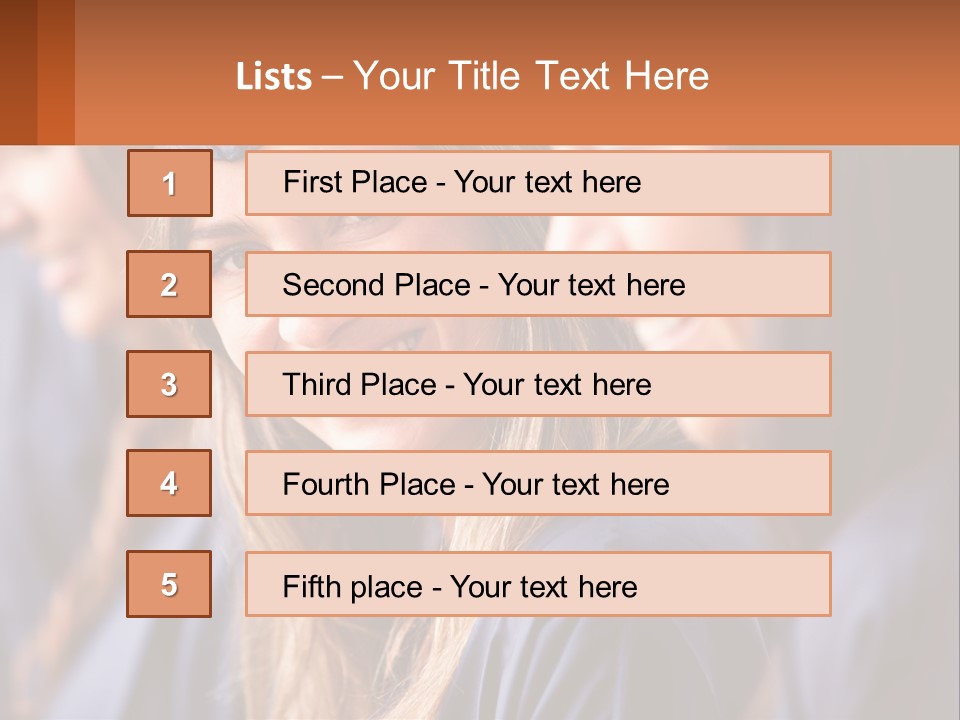Select the number 2 square
Viewport: 960px width, 720px height.
click(169, 284)
